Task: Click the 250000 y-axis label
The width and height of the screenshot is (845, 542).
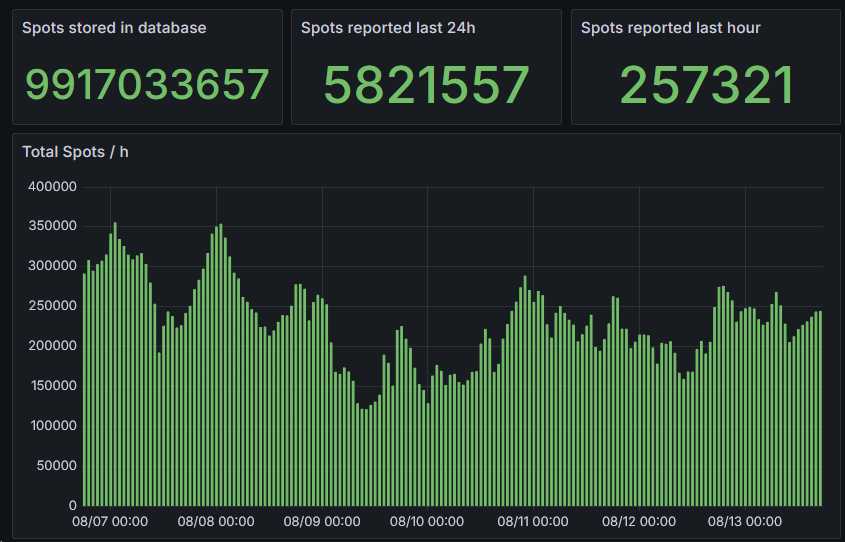Action: [x=52, y=305]
